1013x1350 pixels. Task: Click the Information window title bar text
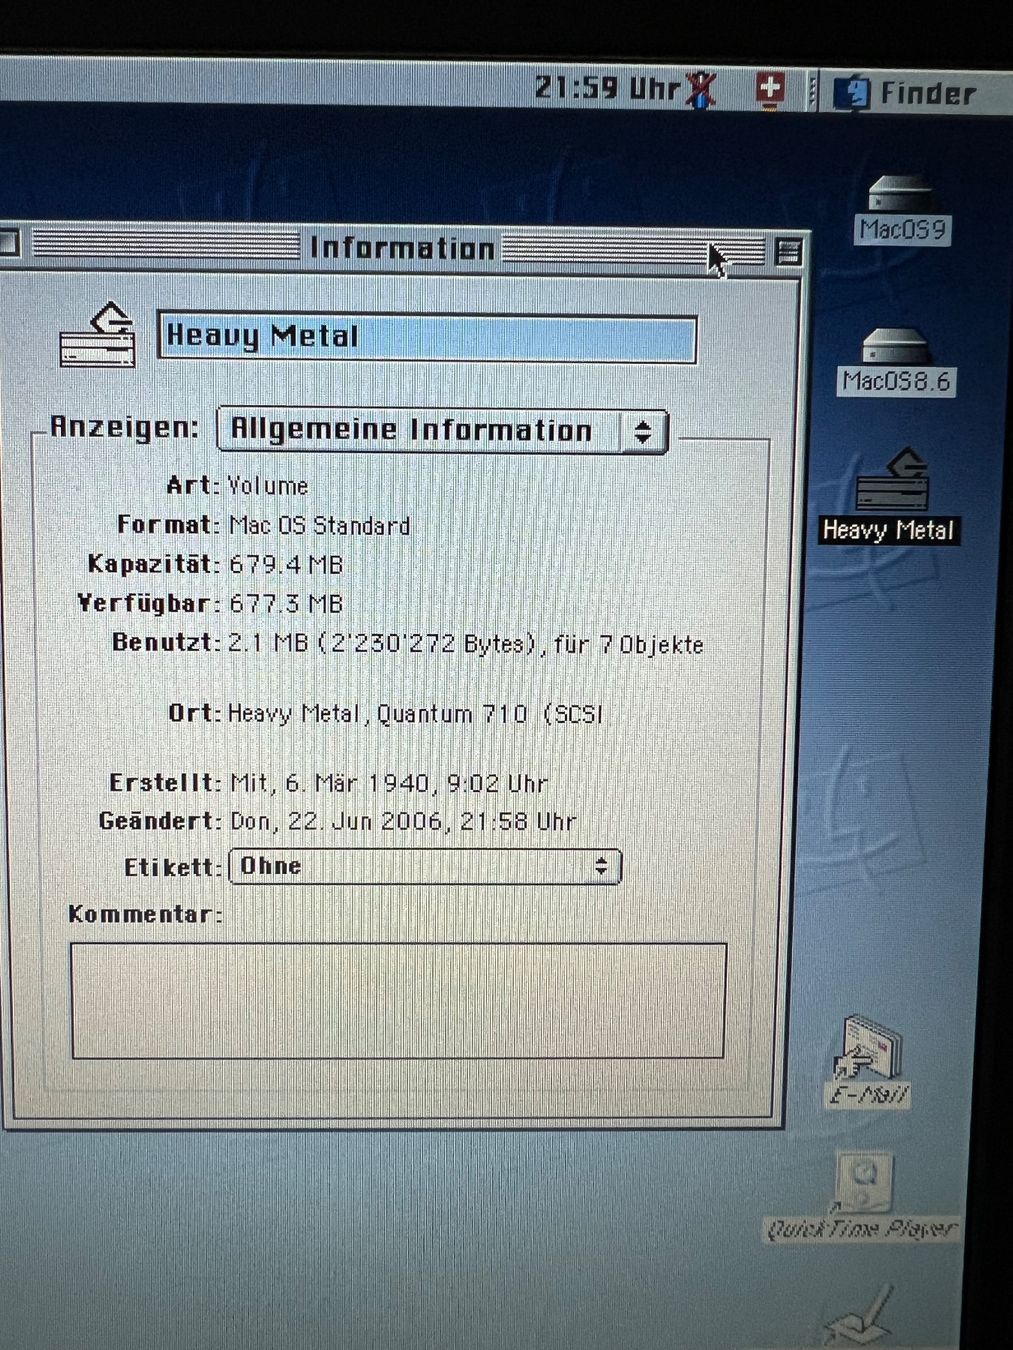click(x=402, y=247)
